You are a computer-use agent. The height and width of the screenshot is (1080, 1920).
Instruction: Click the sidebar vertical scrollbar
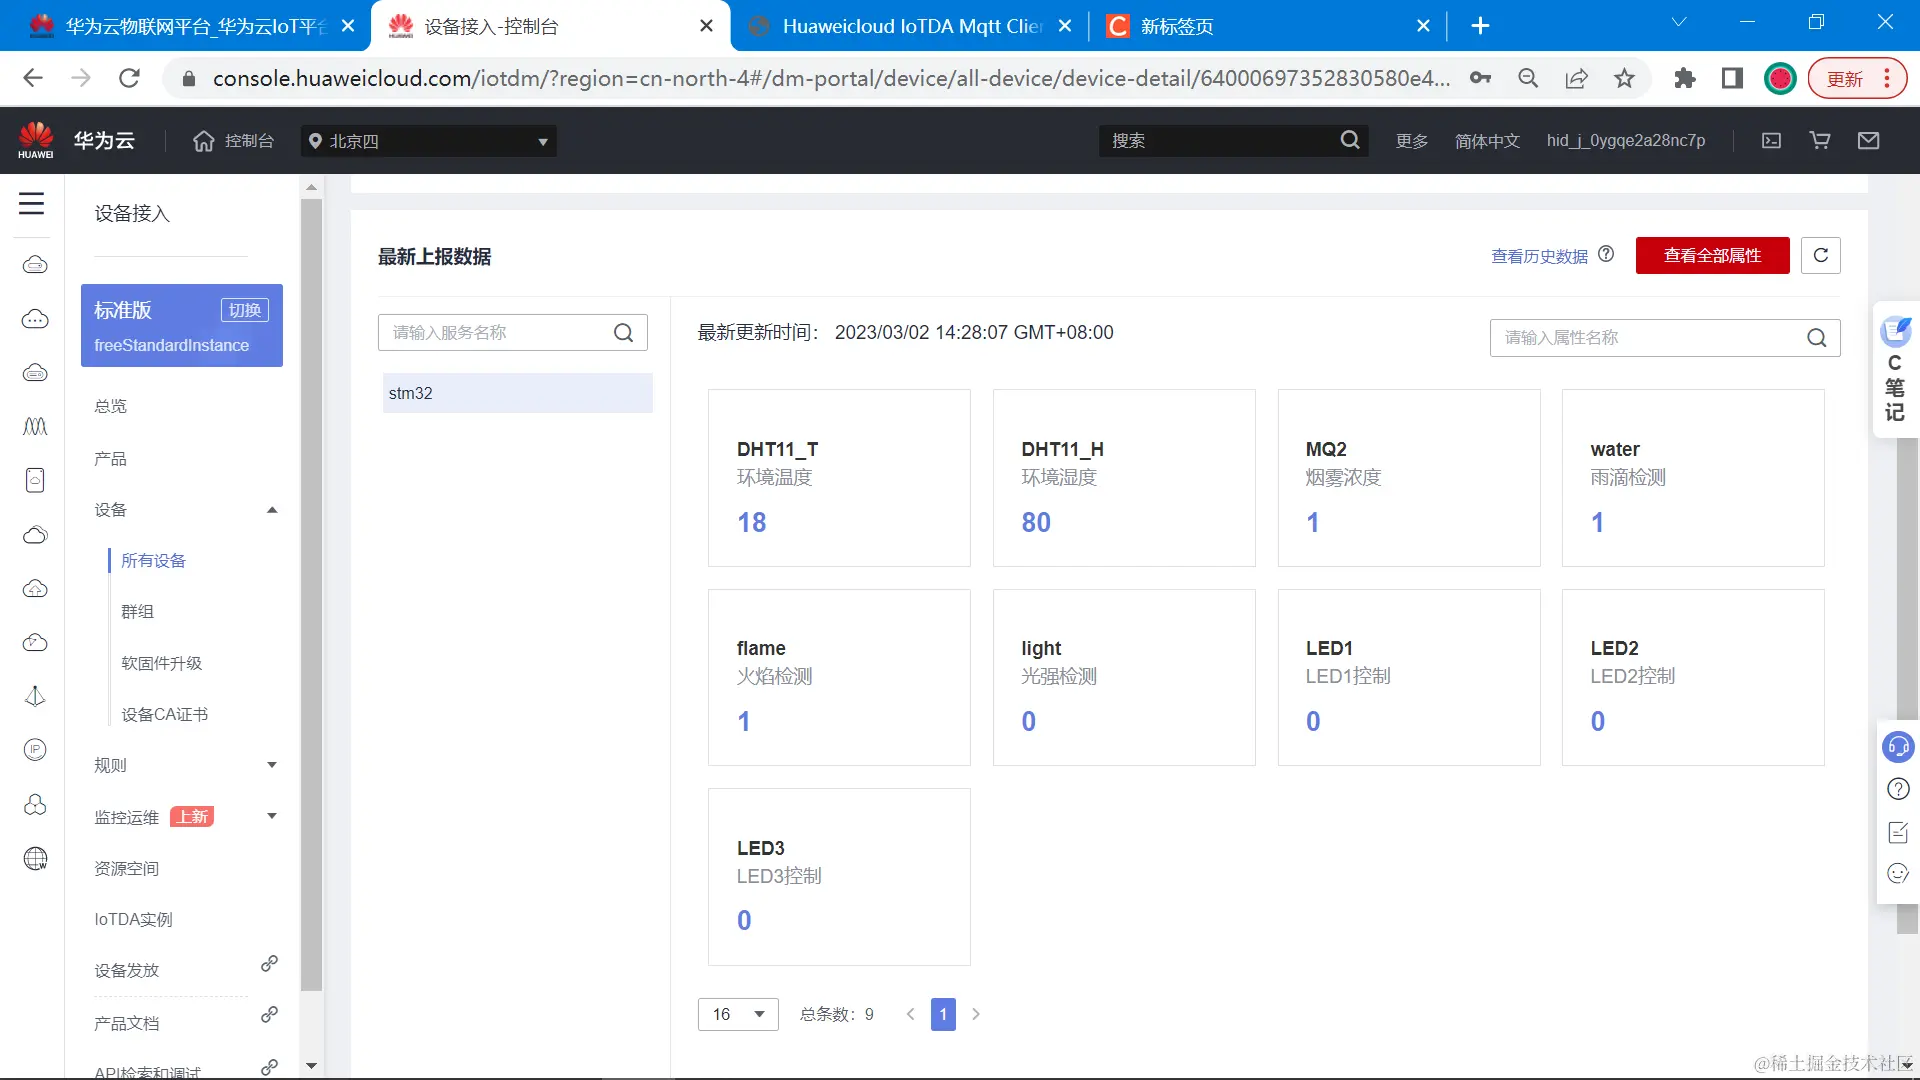[x=312, y=594]
